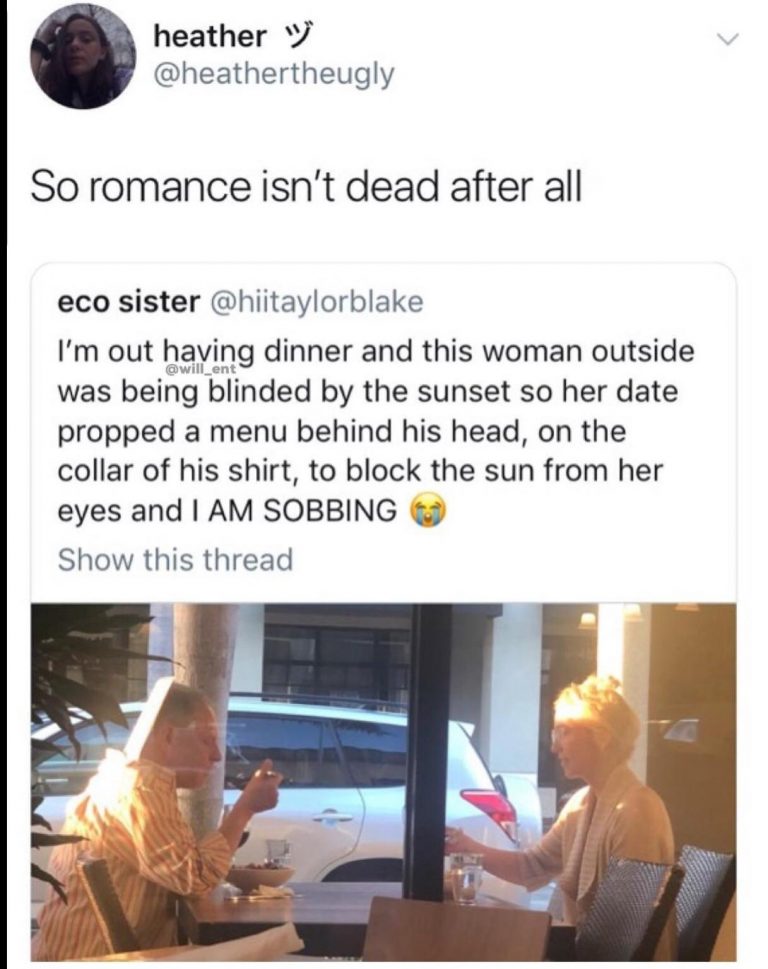The image size is (768, 969).
Task: Select the "So romance isn't dead" tweet text
Action: (x=306, y=187)
